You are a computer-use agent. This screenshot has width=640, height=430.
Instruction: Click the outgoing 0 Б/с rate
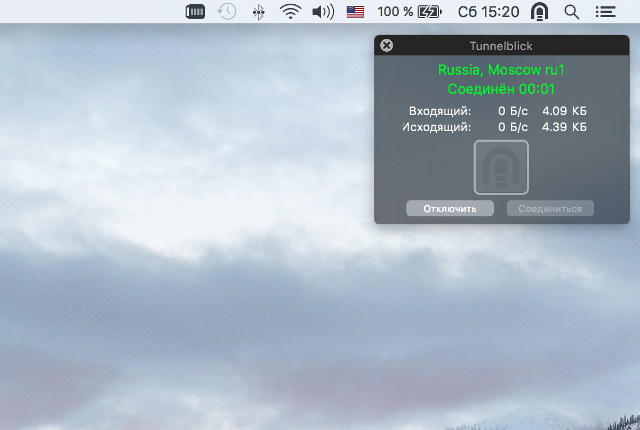tap(513, 127)
